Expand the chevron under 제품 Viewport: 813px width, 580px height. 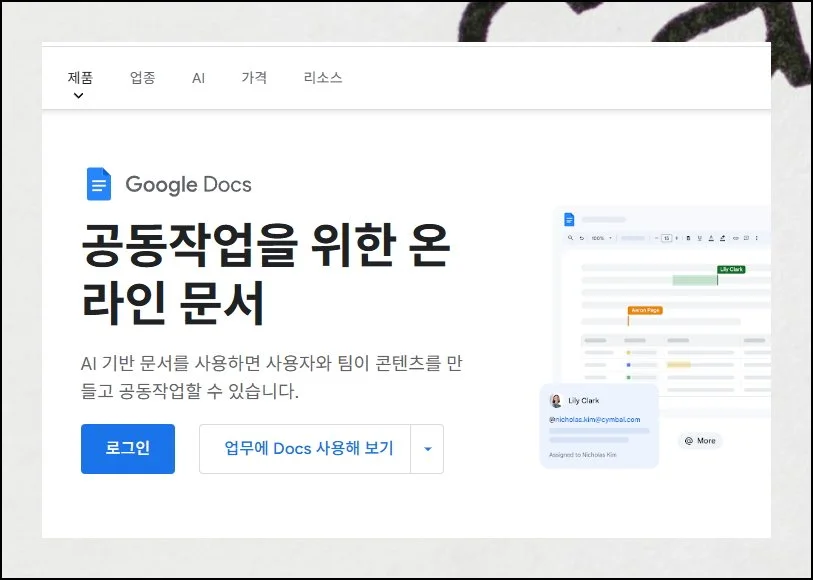(x=79, y=96)
